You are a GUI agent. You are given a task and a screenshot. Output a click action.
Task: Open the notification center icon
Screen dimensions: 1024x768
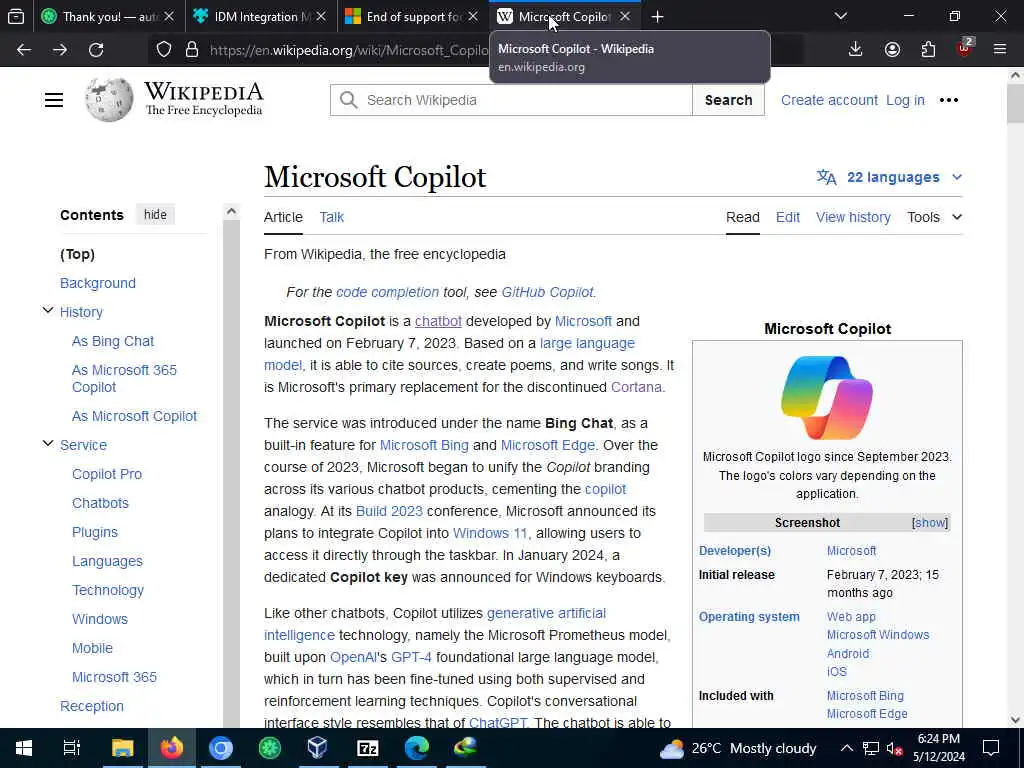pos(991,748)
